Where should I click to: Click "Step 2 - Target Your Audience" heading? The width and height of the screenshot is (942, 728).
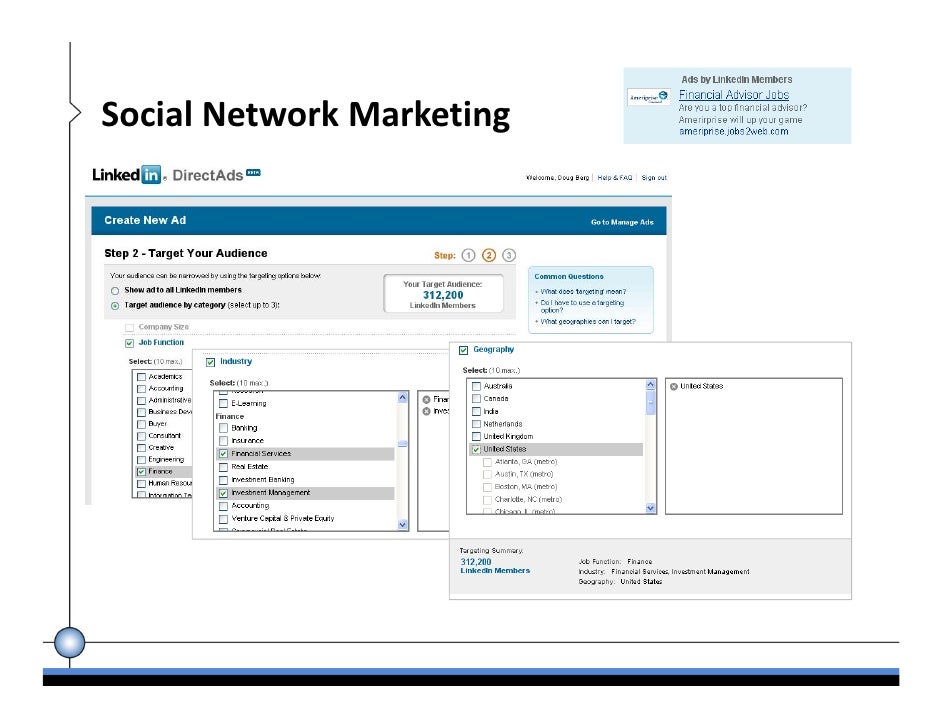coord(186,253)
